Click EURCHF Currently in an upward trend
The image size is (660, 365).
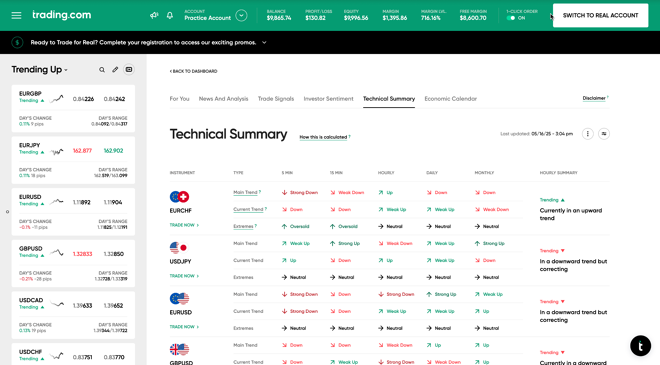(571, 214)
